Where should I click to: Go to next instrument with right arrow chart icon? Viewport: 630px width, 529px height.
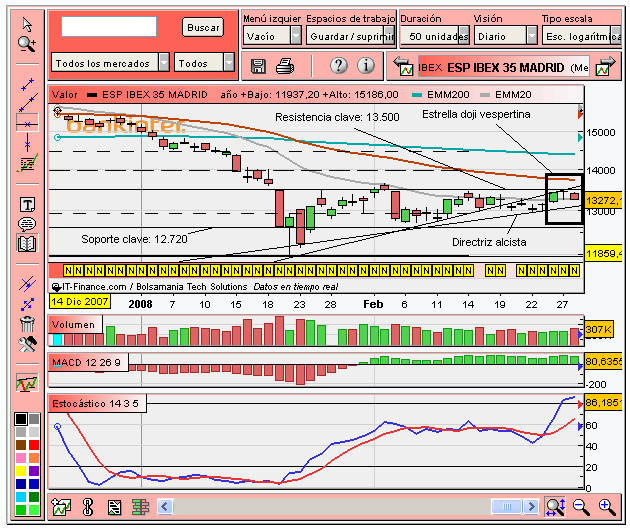[605, 67]
